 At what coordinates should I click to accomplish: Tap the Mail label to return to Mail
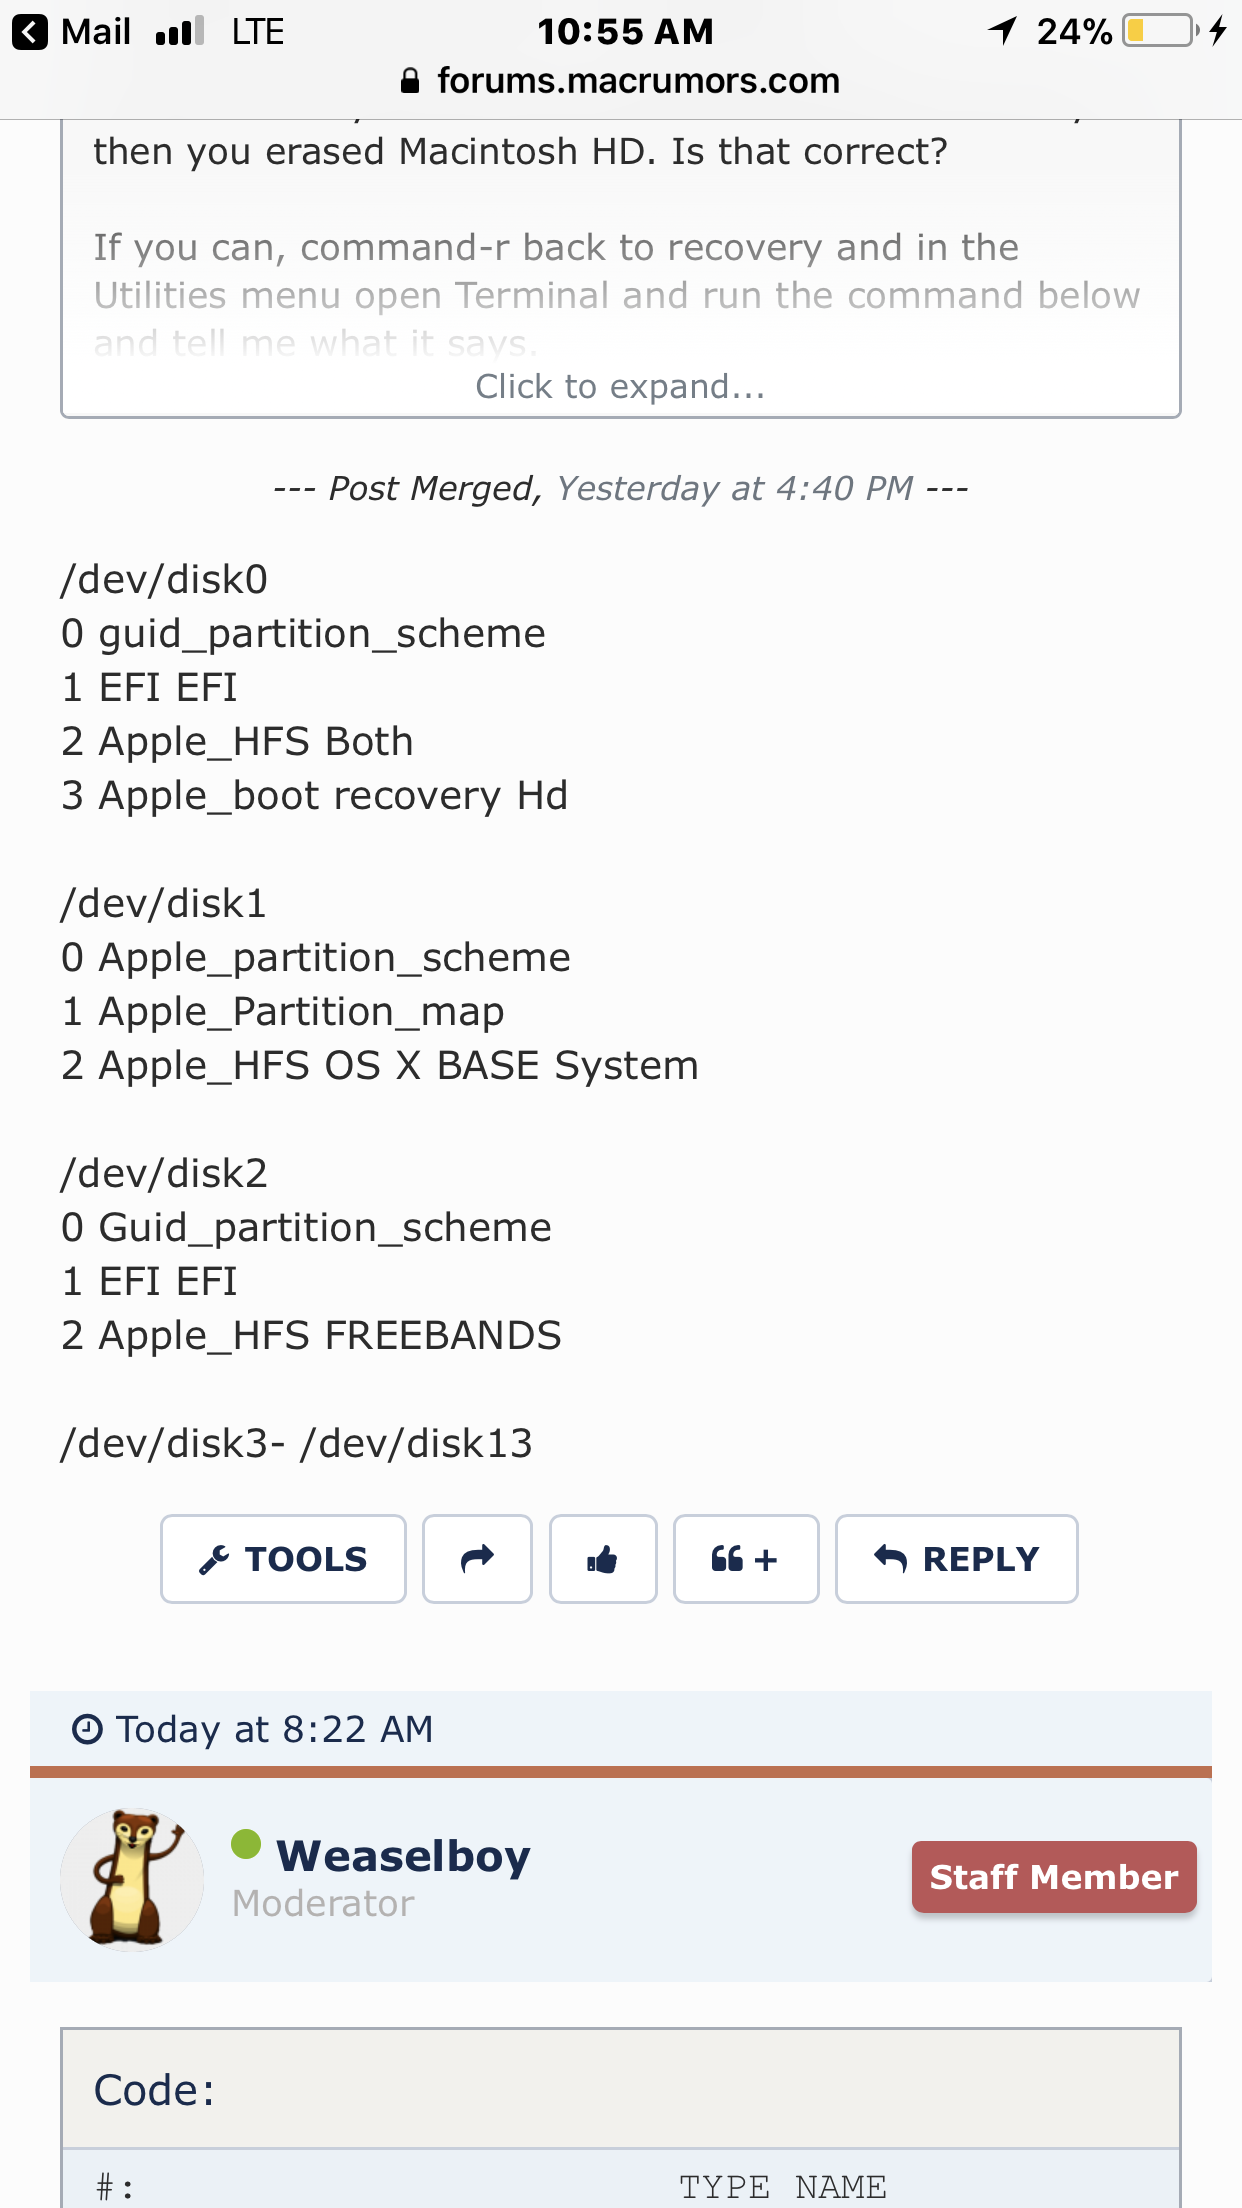click(96, 32)
